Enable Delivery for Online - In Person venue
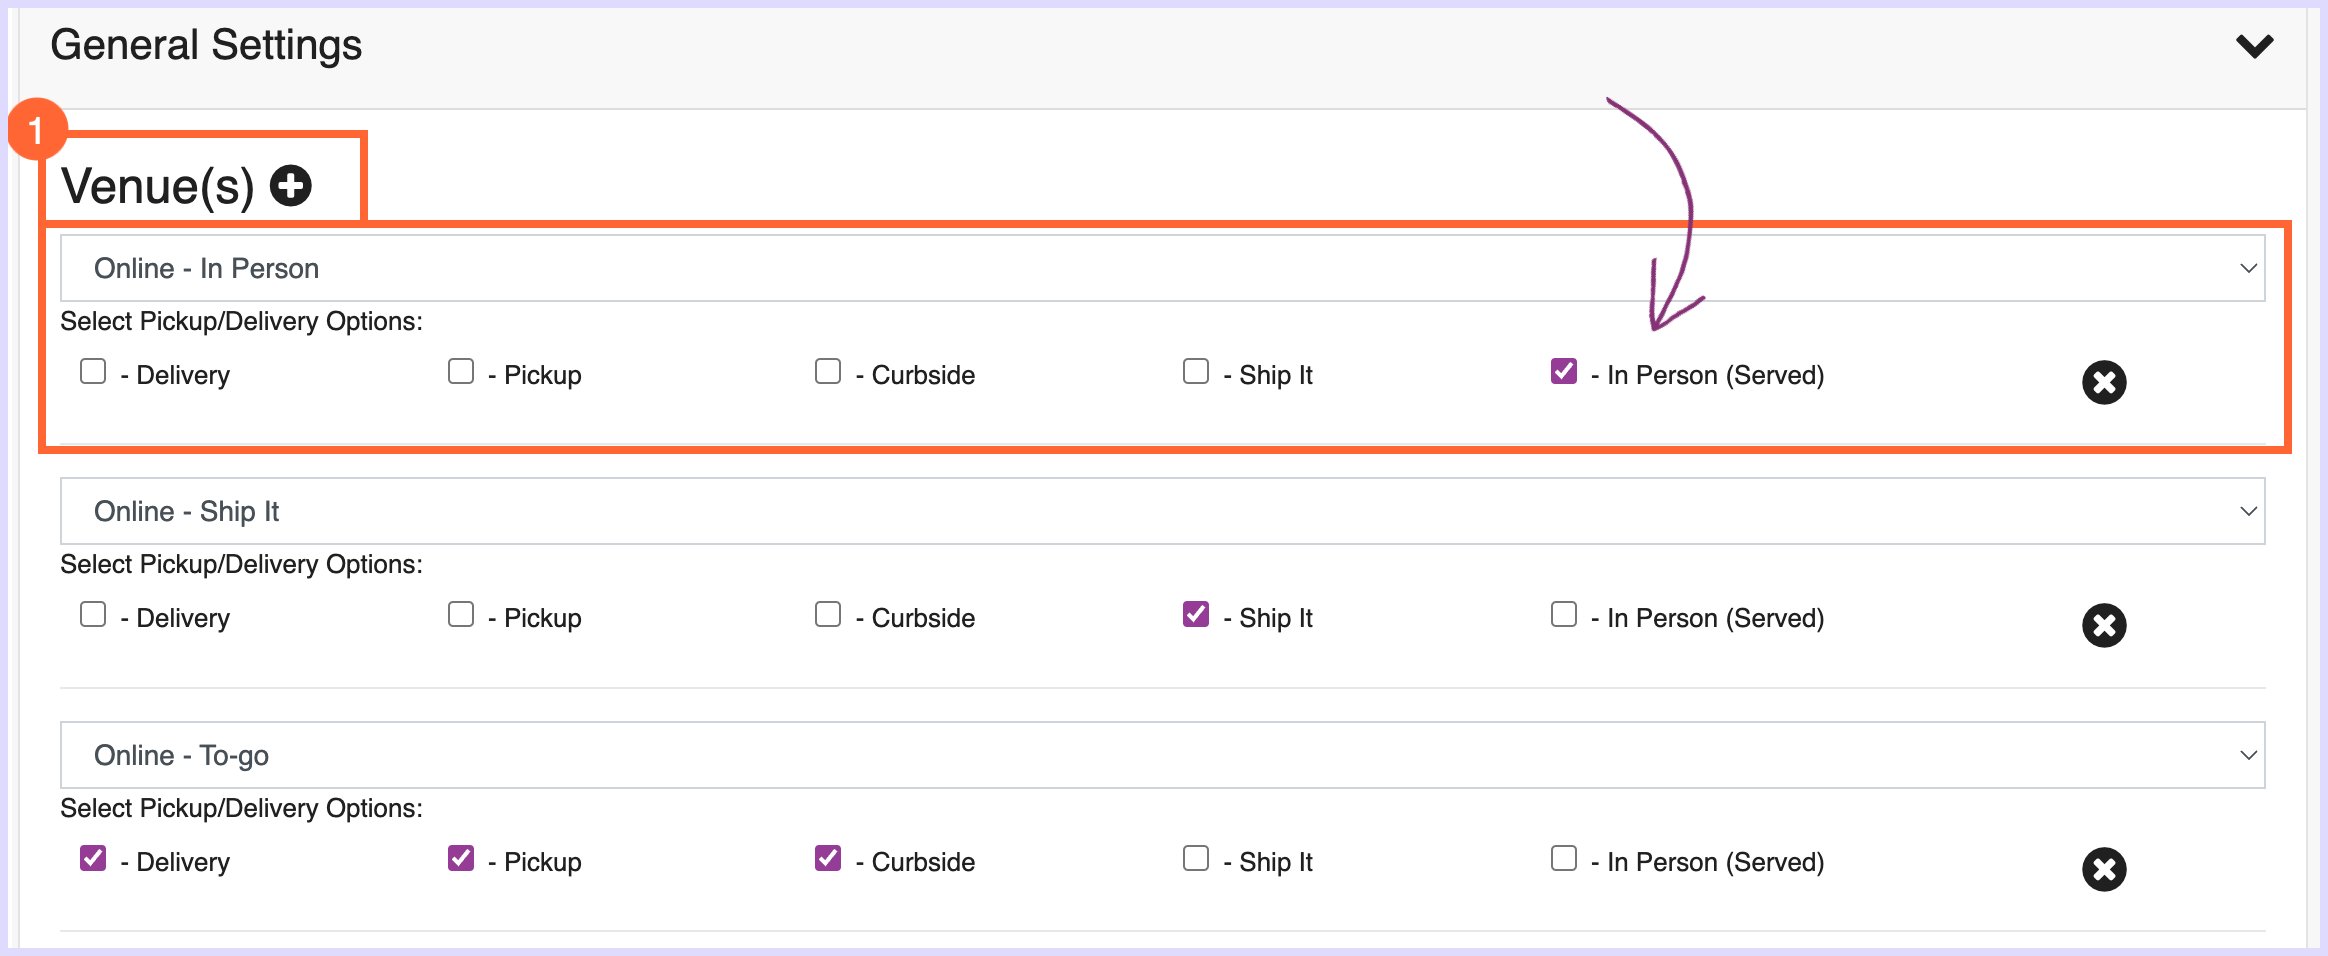The width and height of the screenshot is (2328, 956). [93, 371]
